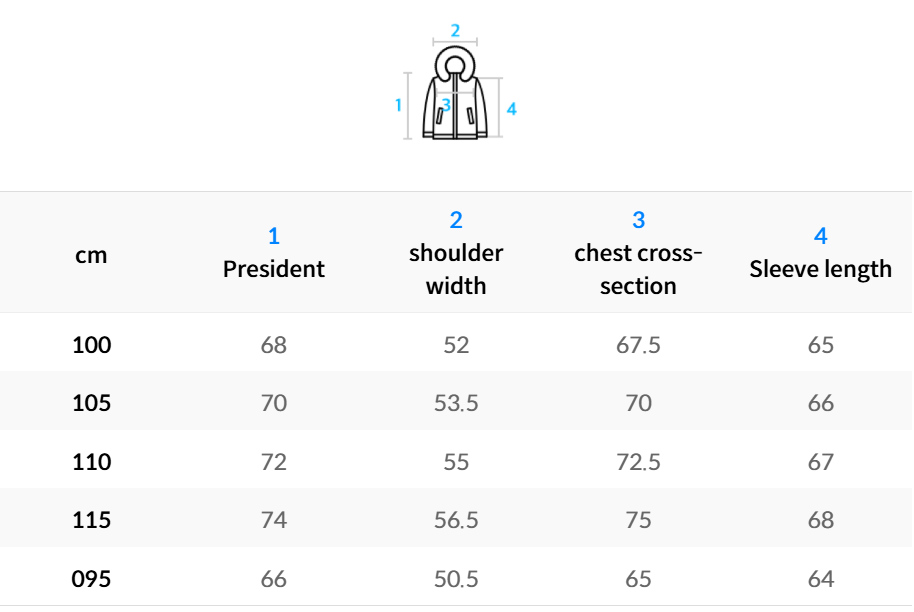Click the 67.5 chest value for size 100

638,346
